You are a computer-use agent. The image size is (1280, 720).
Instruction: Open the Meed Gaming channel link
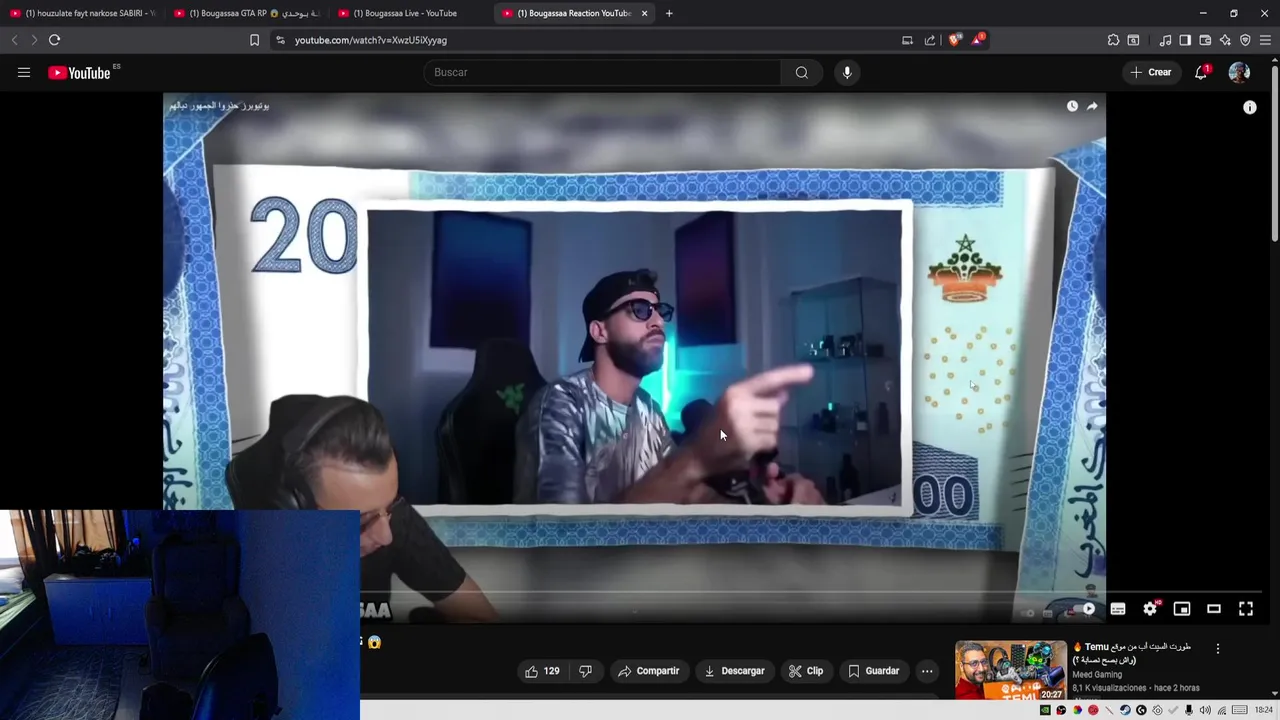[1097, 675]
